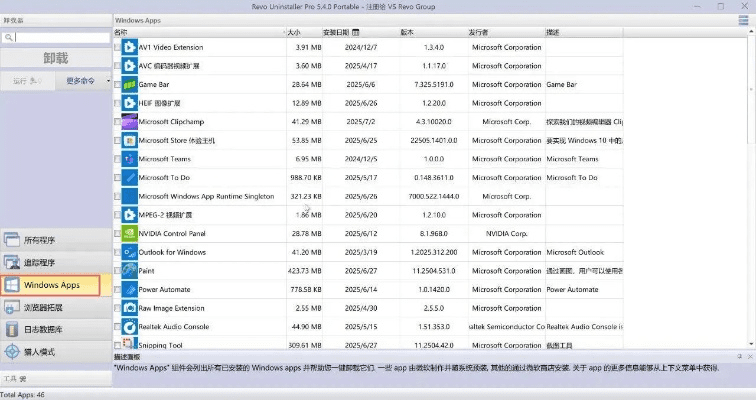This screenshot has height=400, width=756.
Task: Check the Game Bar checkbox
Action: (117, 84)
